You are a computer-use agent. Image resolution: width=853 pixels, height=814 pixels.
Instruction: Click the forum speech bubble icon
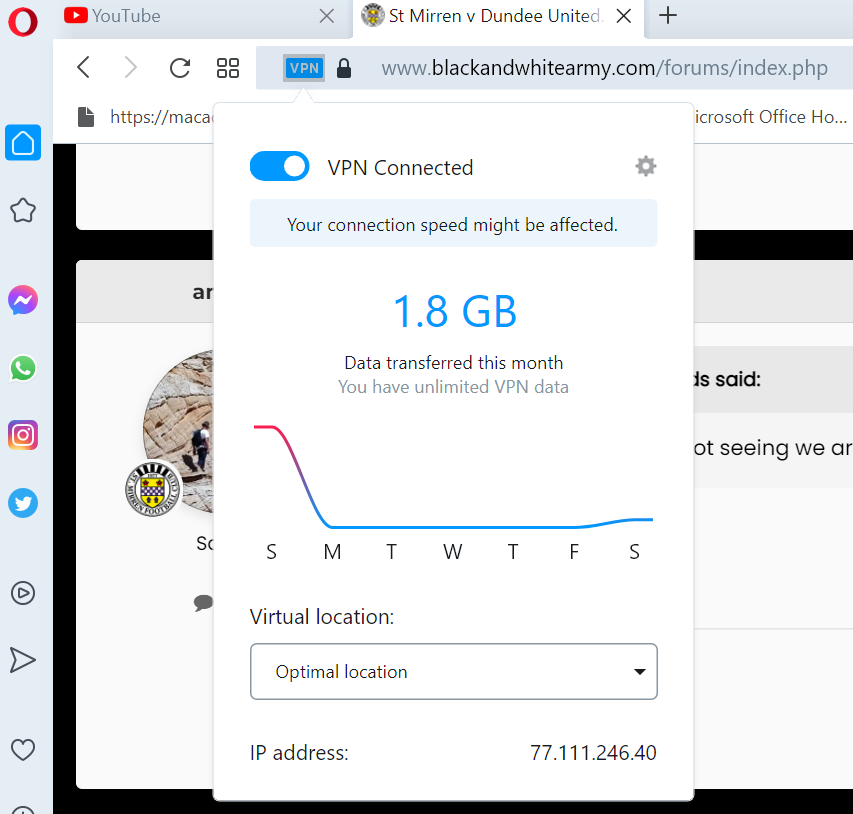(x=203, y=603)
